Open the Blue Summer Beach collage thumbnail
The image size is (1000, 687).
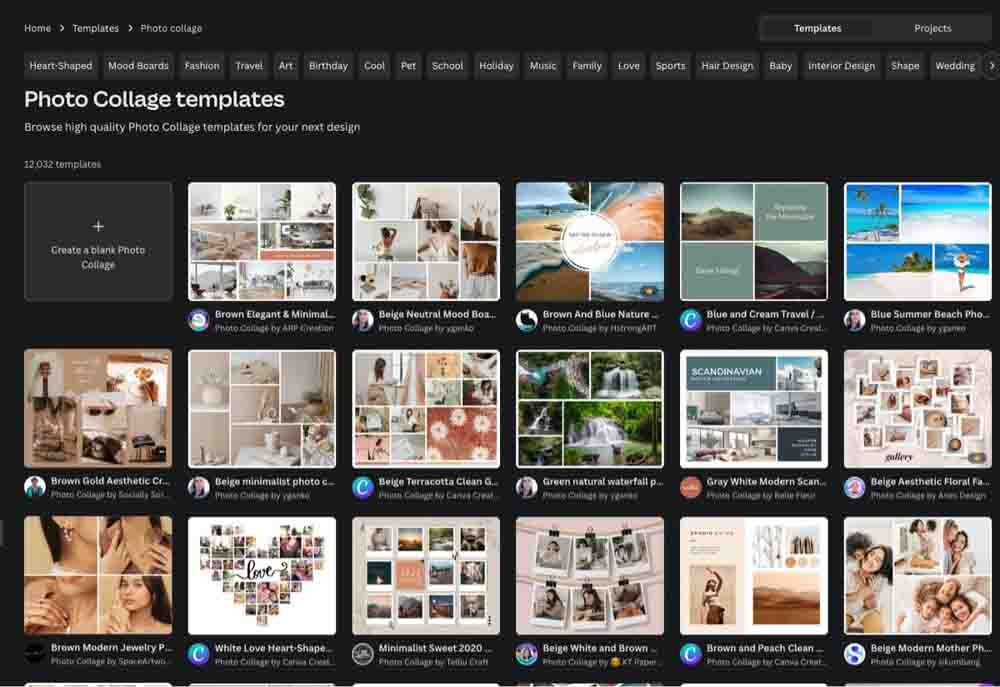point(917,241)
